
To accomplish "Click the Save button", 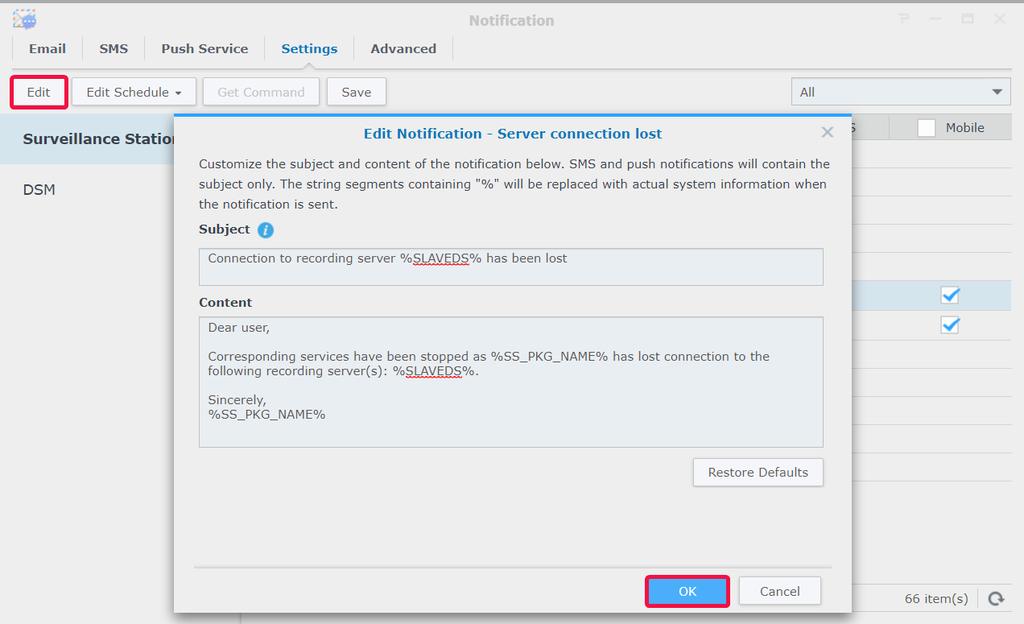I will point(356,92).
